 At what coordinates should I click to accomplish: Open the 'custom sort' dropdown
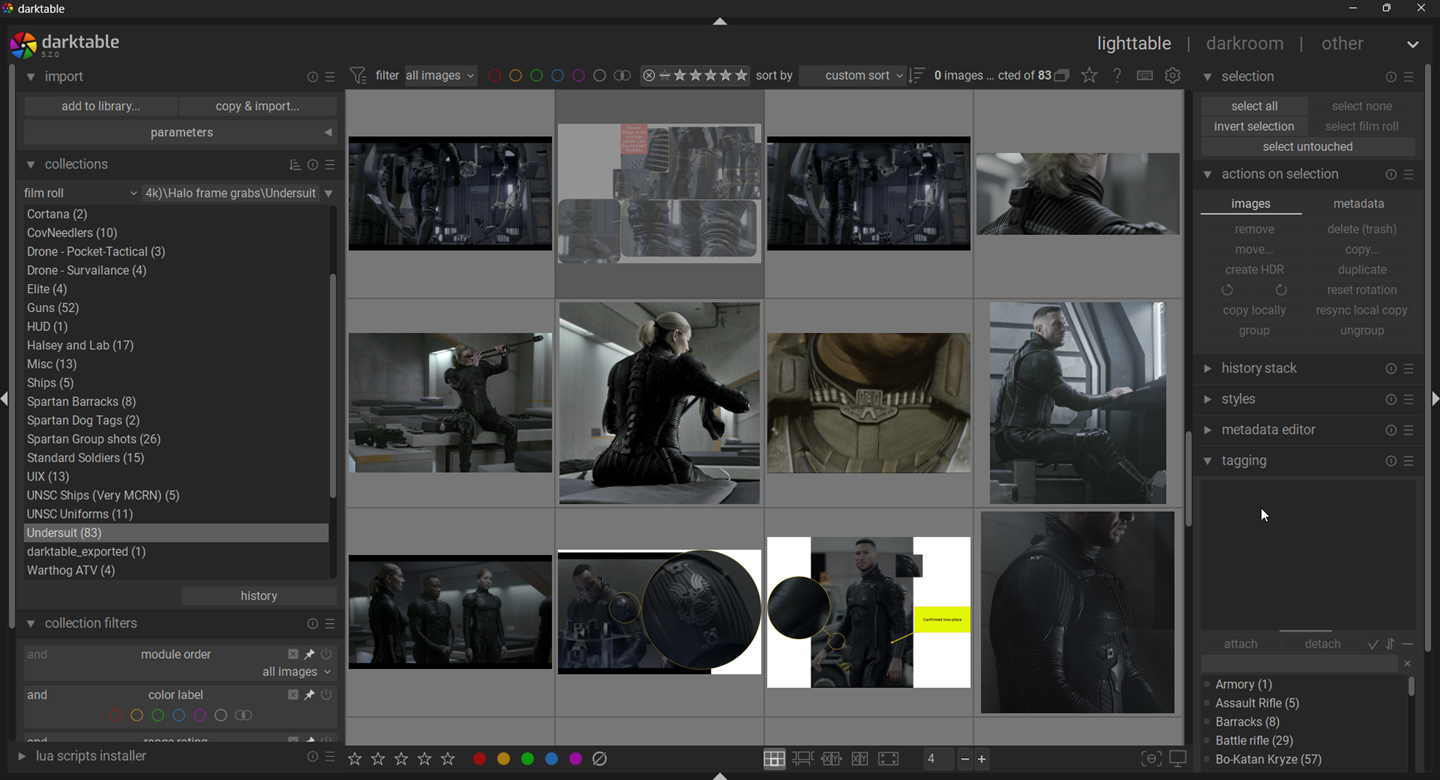(855, 76)
